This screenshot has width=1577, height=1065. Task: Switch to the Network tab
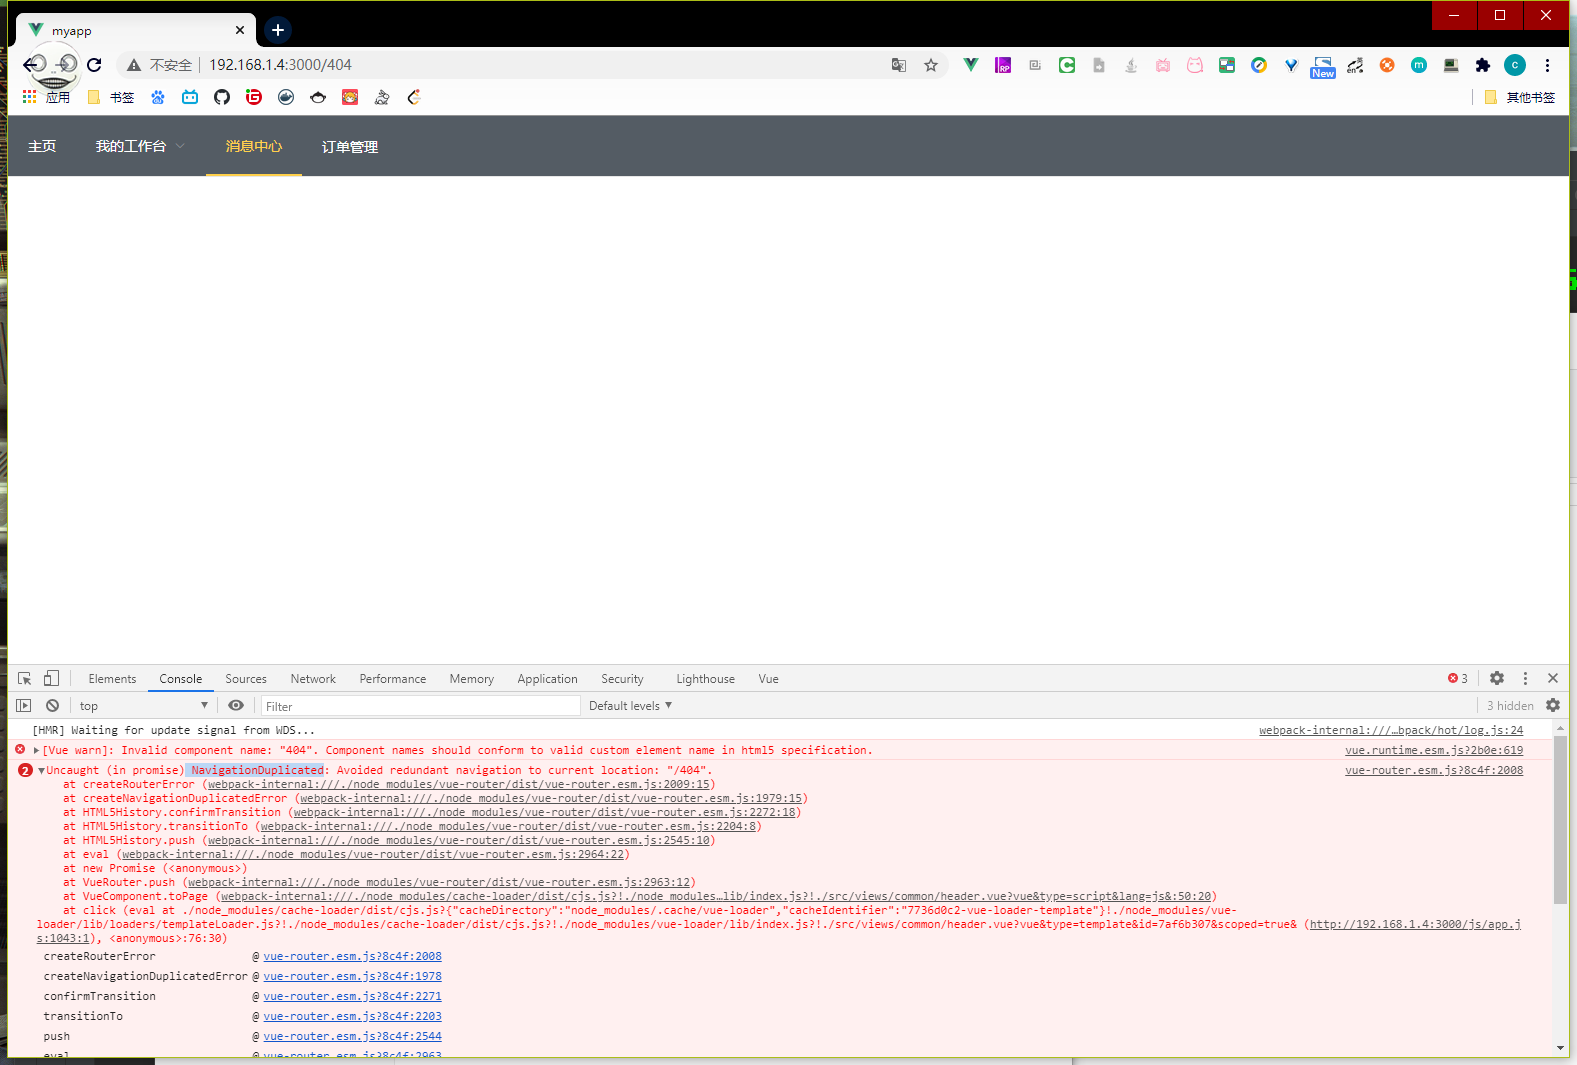coord(313,679)
